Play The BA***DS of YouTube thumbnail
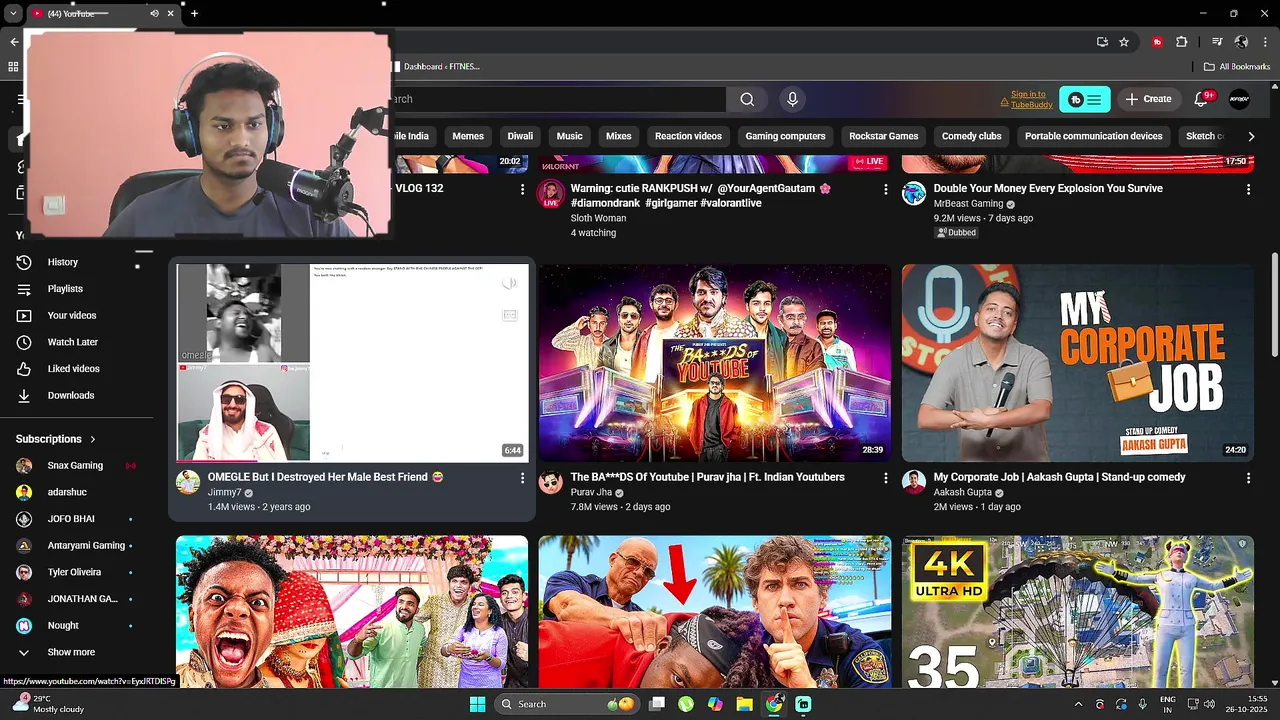 [x=715, y=363]
